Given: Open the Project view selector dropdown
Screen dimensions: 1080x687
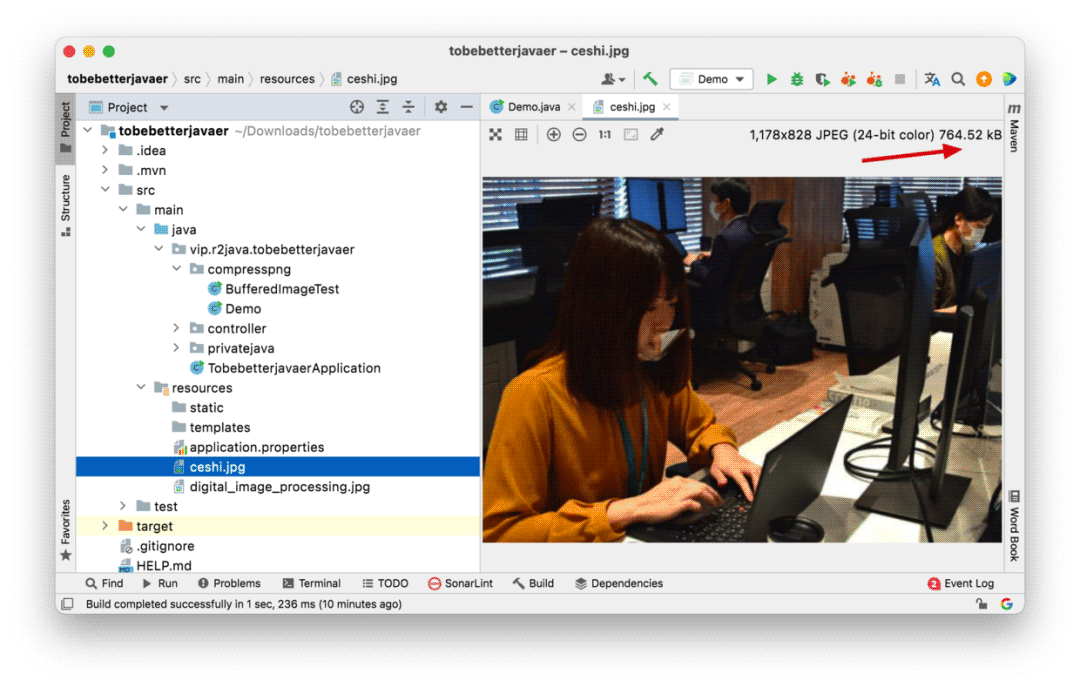Looking at the screenshot, I should [129, 107].
